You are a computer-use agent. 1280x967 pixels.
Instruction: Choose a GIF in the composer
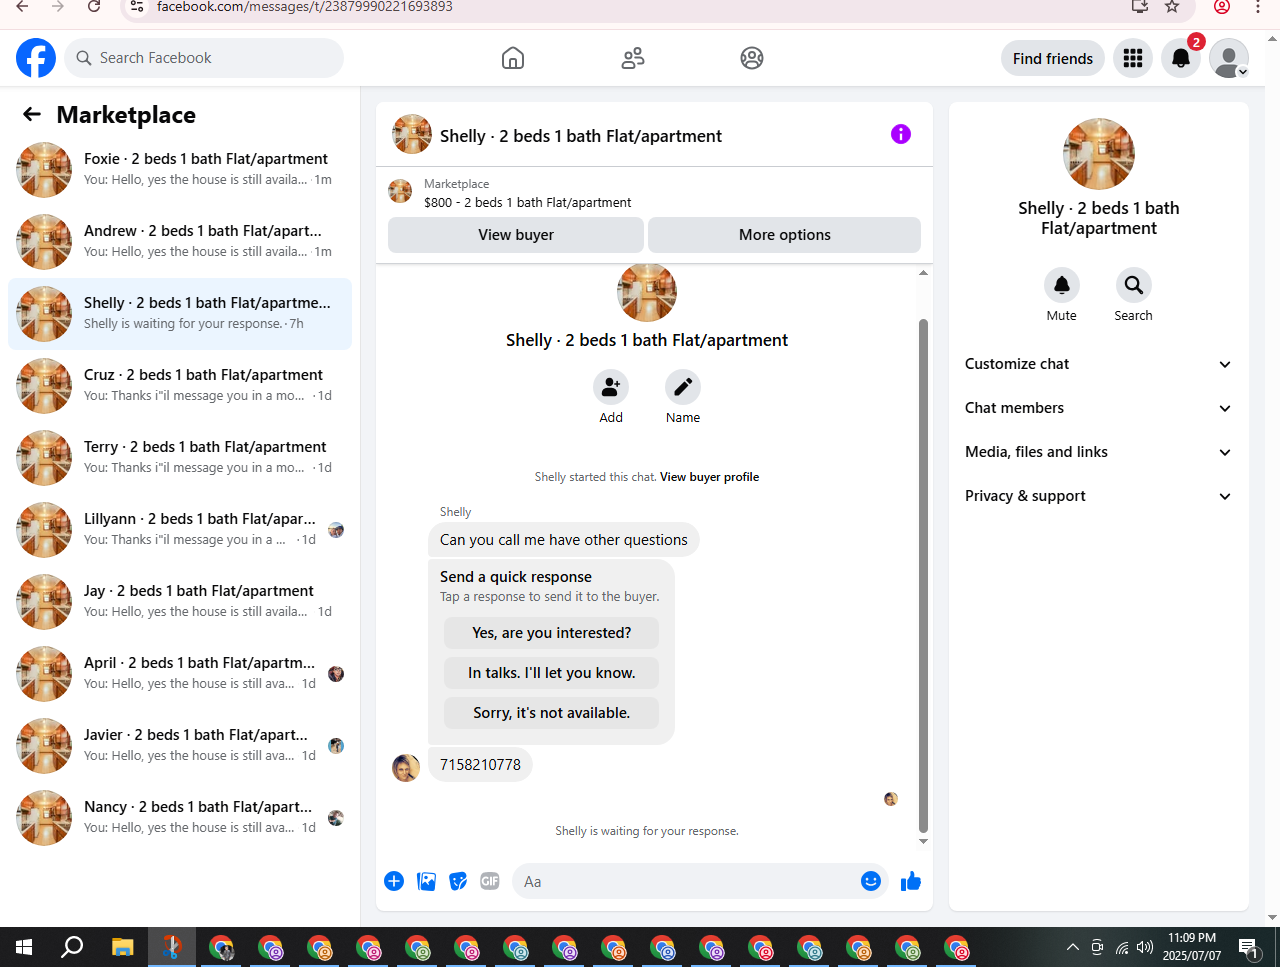490,881
